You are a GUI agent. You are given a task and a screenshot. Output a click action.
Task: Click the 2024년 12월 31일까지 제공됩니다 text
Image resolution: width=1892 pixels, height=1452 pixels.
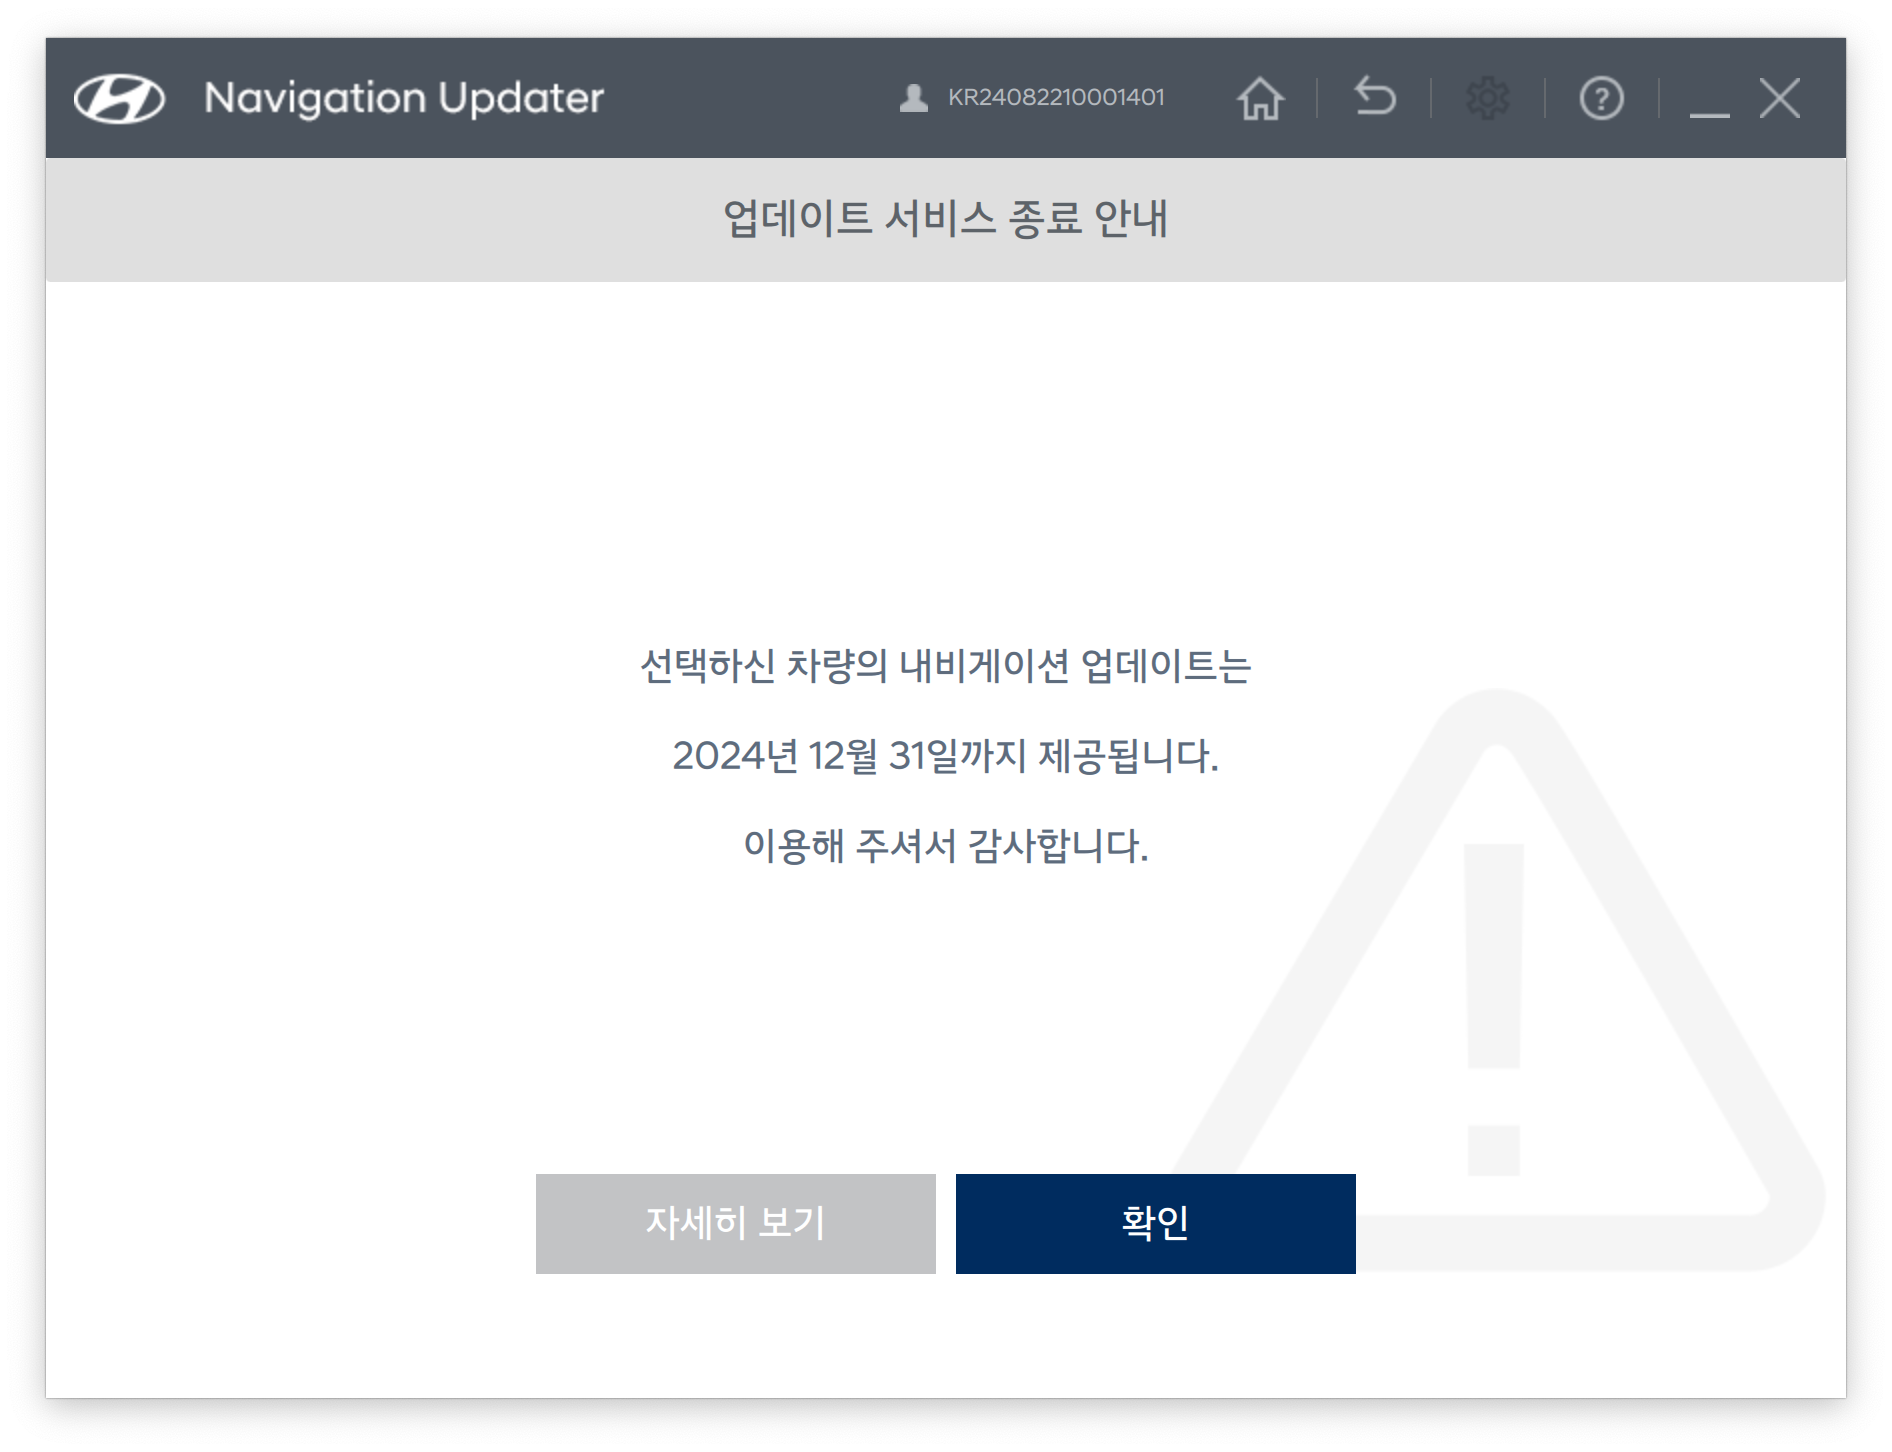tap(946, 756)
